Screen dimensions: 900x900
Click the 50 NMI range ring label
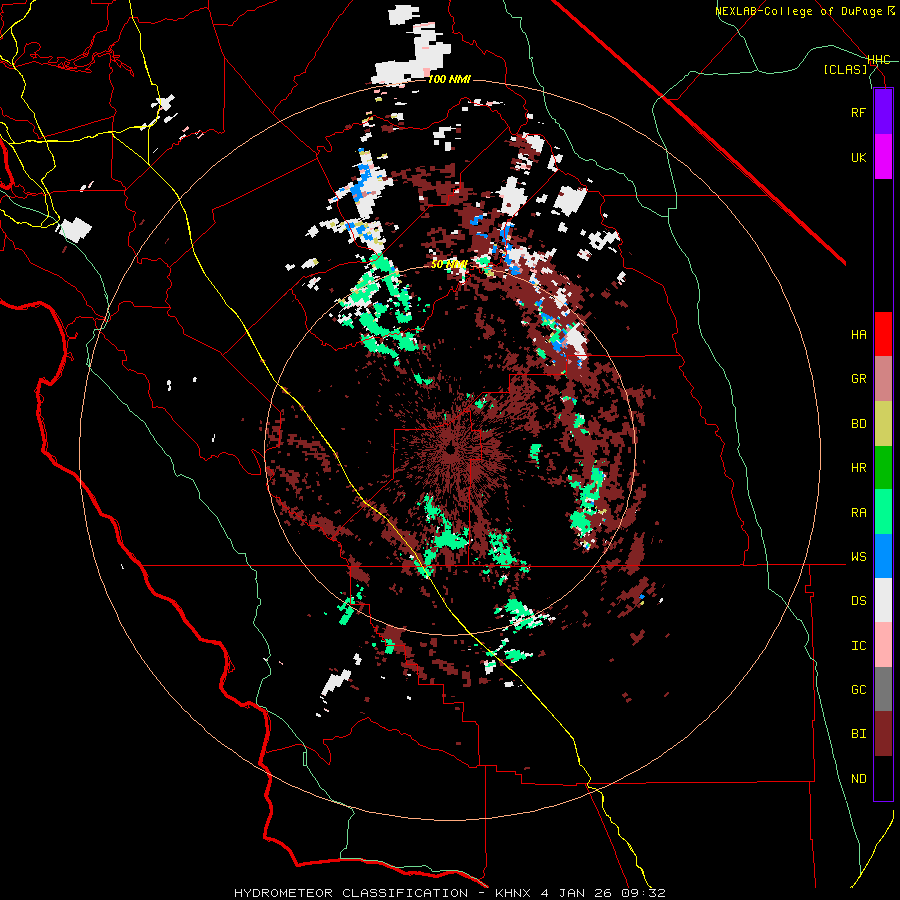tap(449, 264)
